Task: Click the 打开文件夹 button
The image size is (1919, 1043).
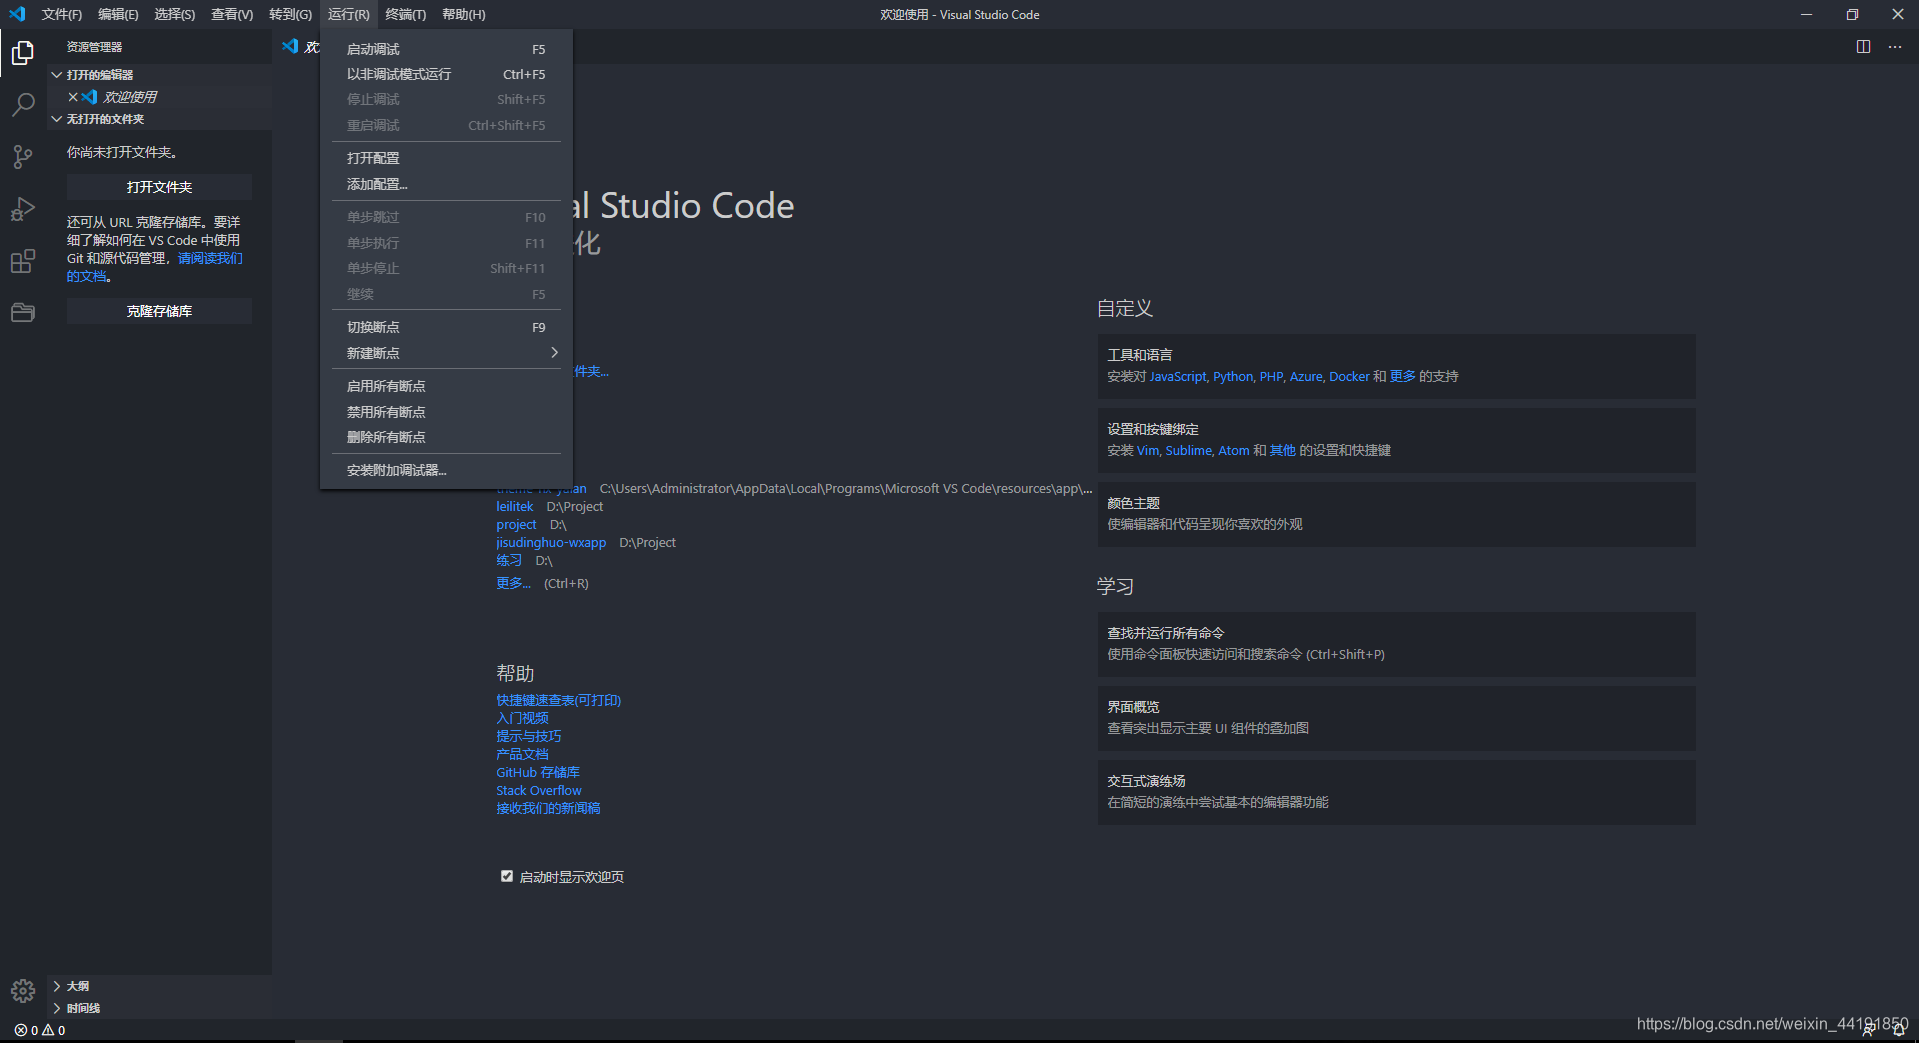Action: click(x=158, y=186)
